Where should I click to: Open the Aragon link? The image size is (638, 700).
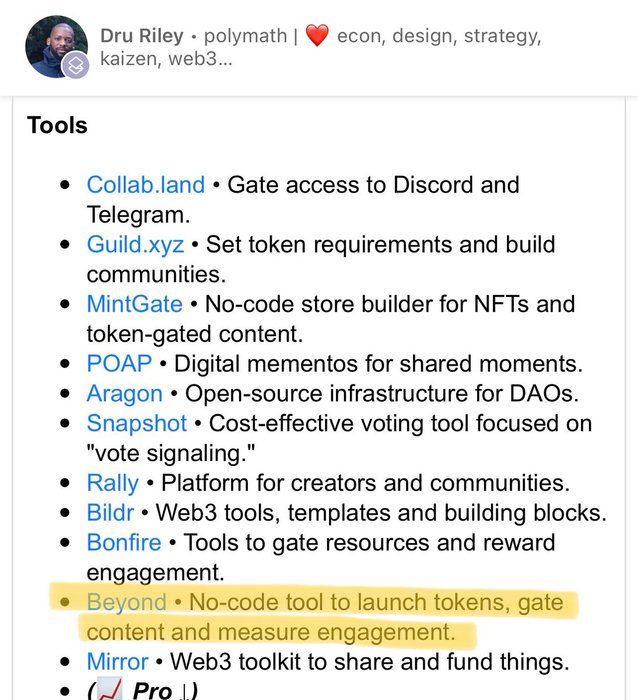point(125,394)
